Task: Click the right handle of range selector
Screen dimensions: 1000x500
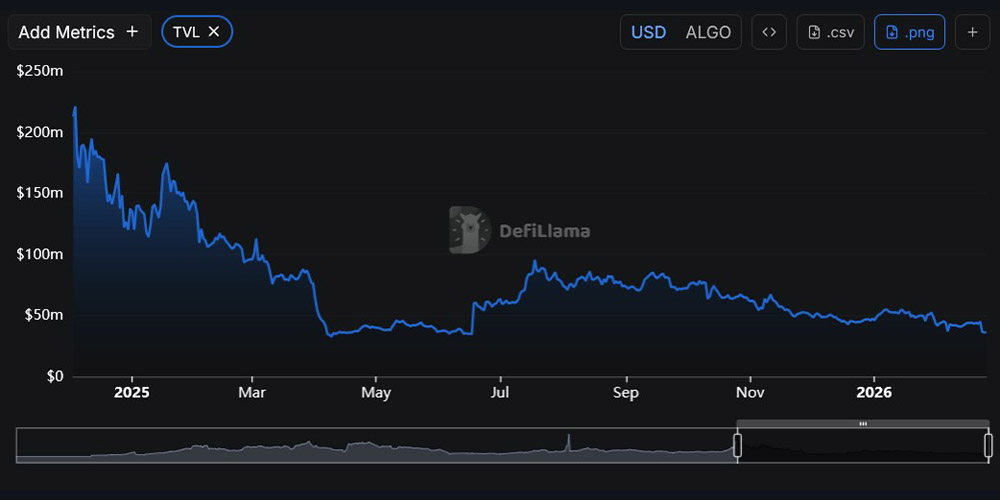Action: tap(988, 445)
